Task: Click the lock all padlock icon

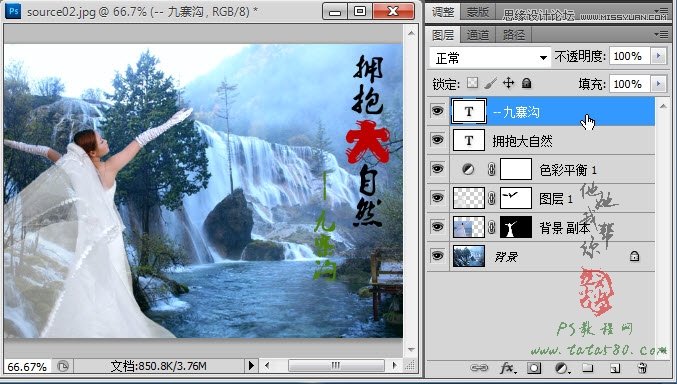Action: point(526,83)
